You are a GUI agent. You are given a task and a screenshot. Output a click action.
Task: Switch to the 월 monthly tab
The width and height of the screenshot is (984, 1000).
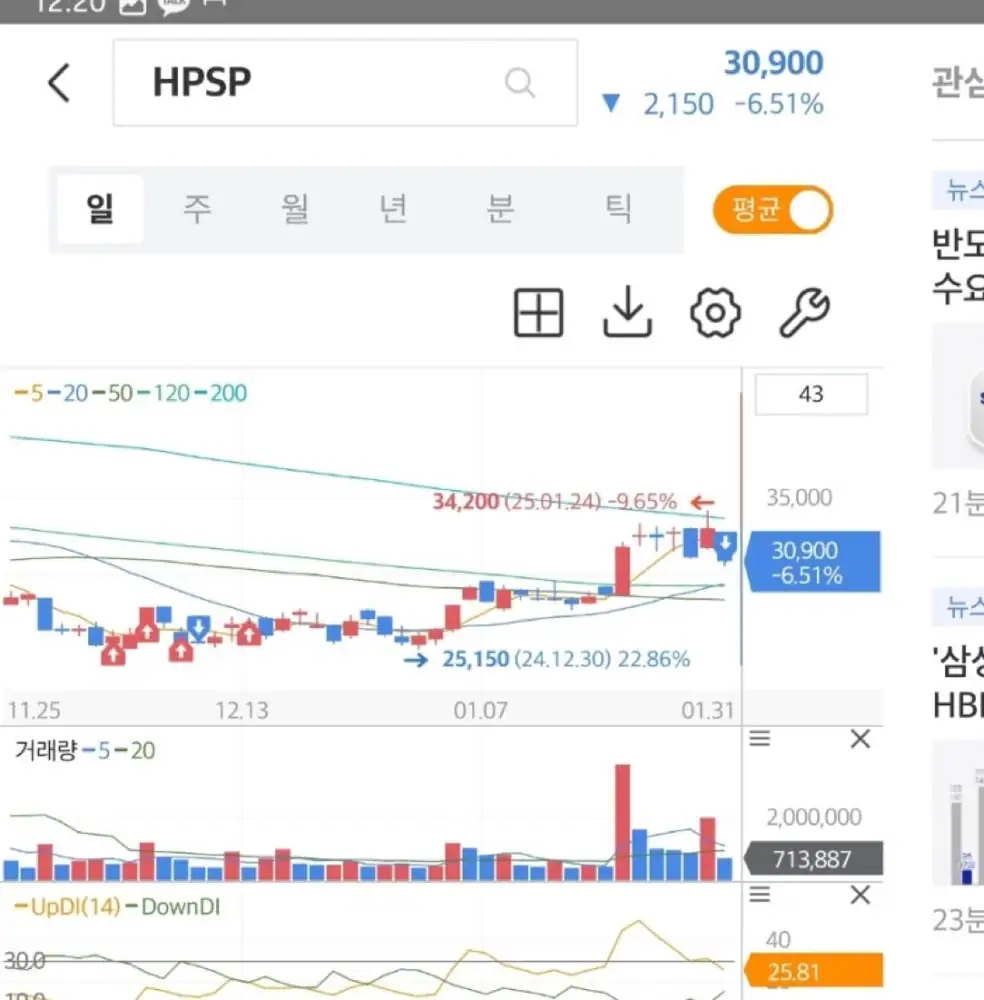[x=295, y=209]
